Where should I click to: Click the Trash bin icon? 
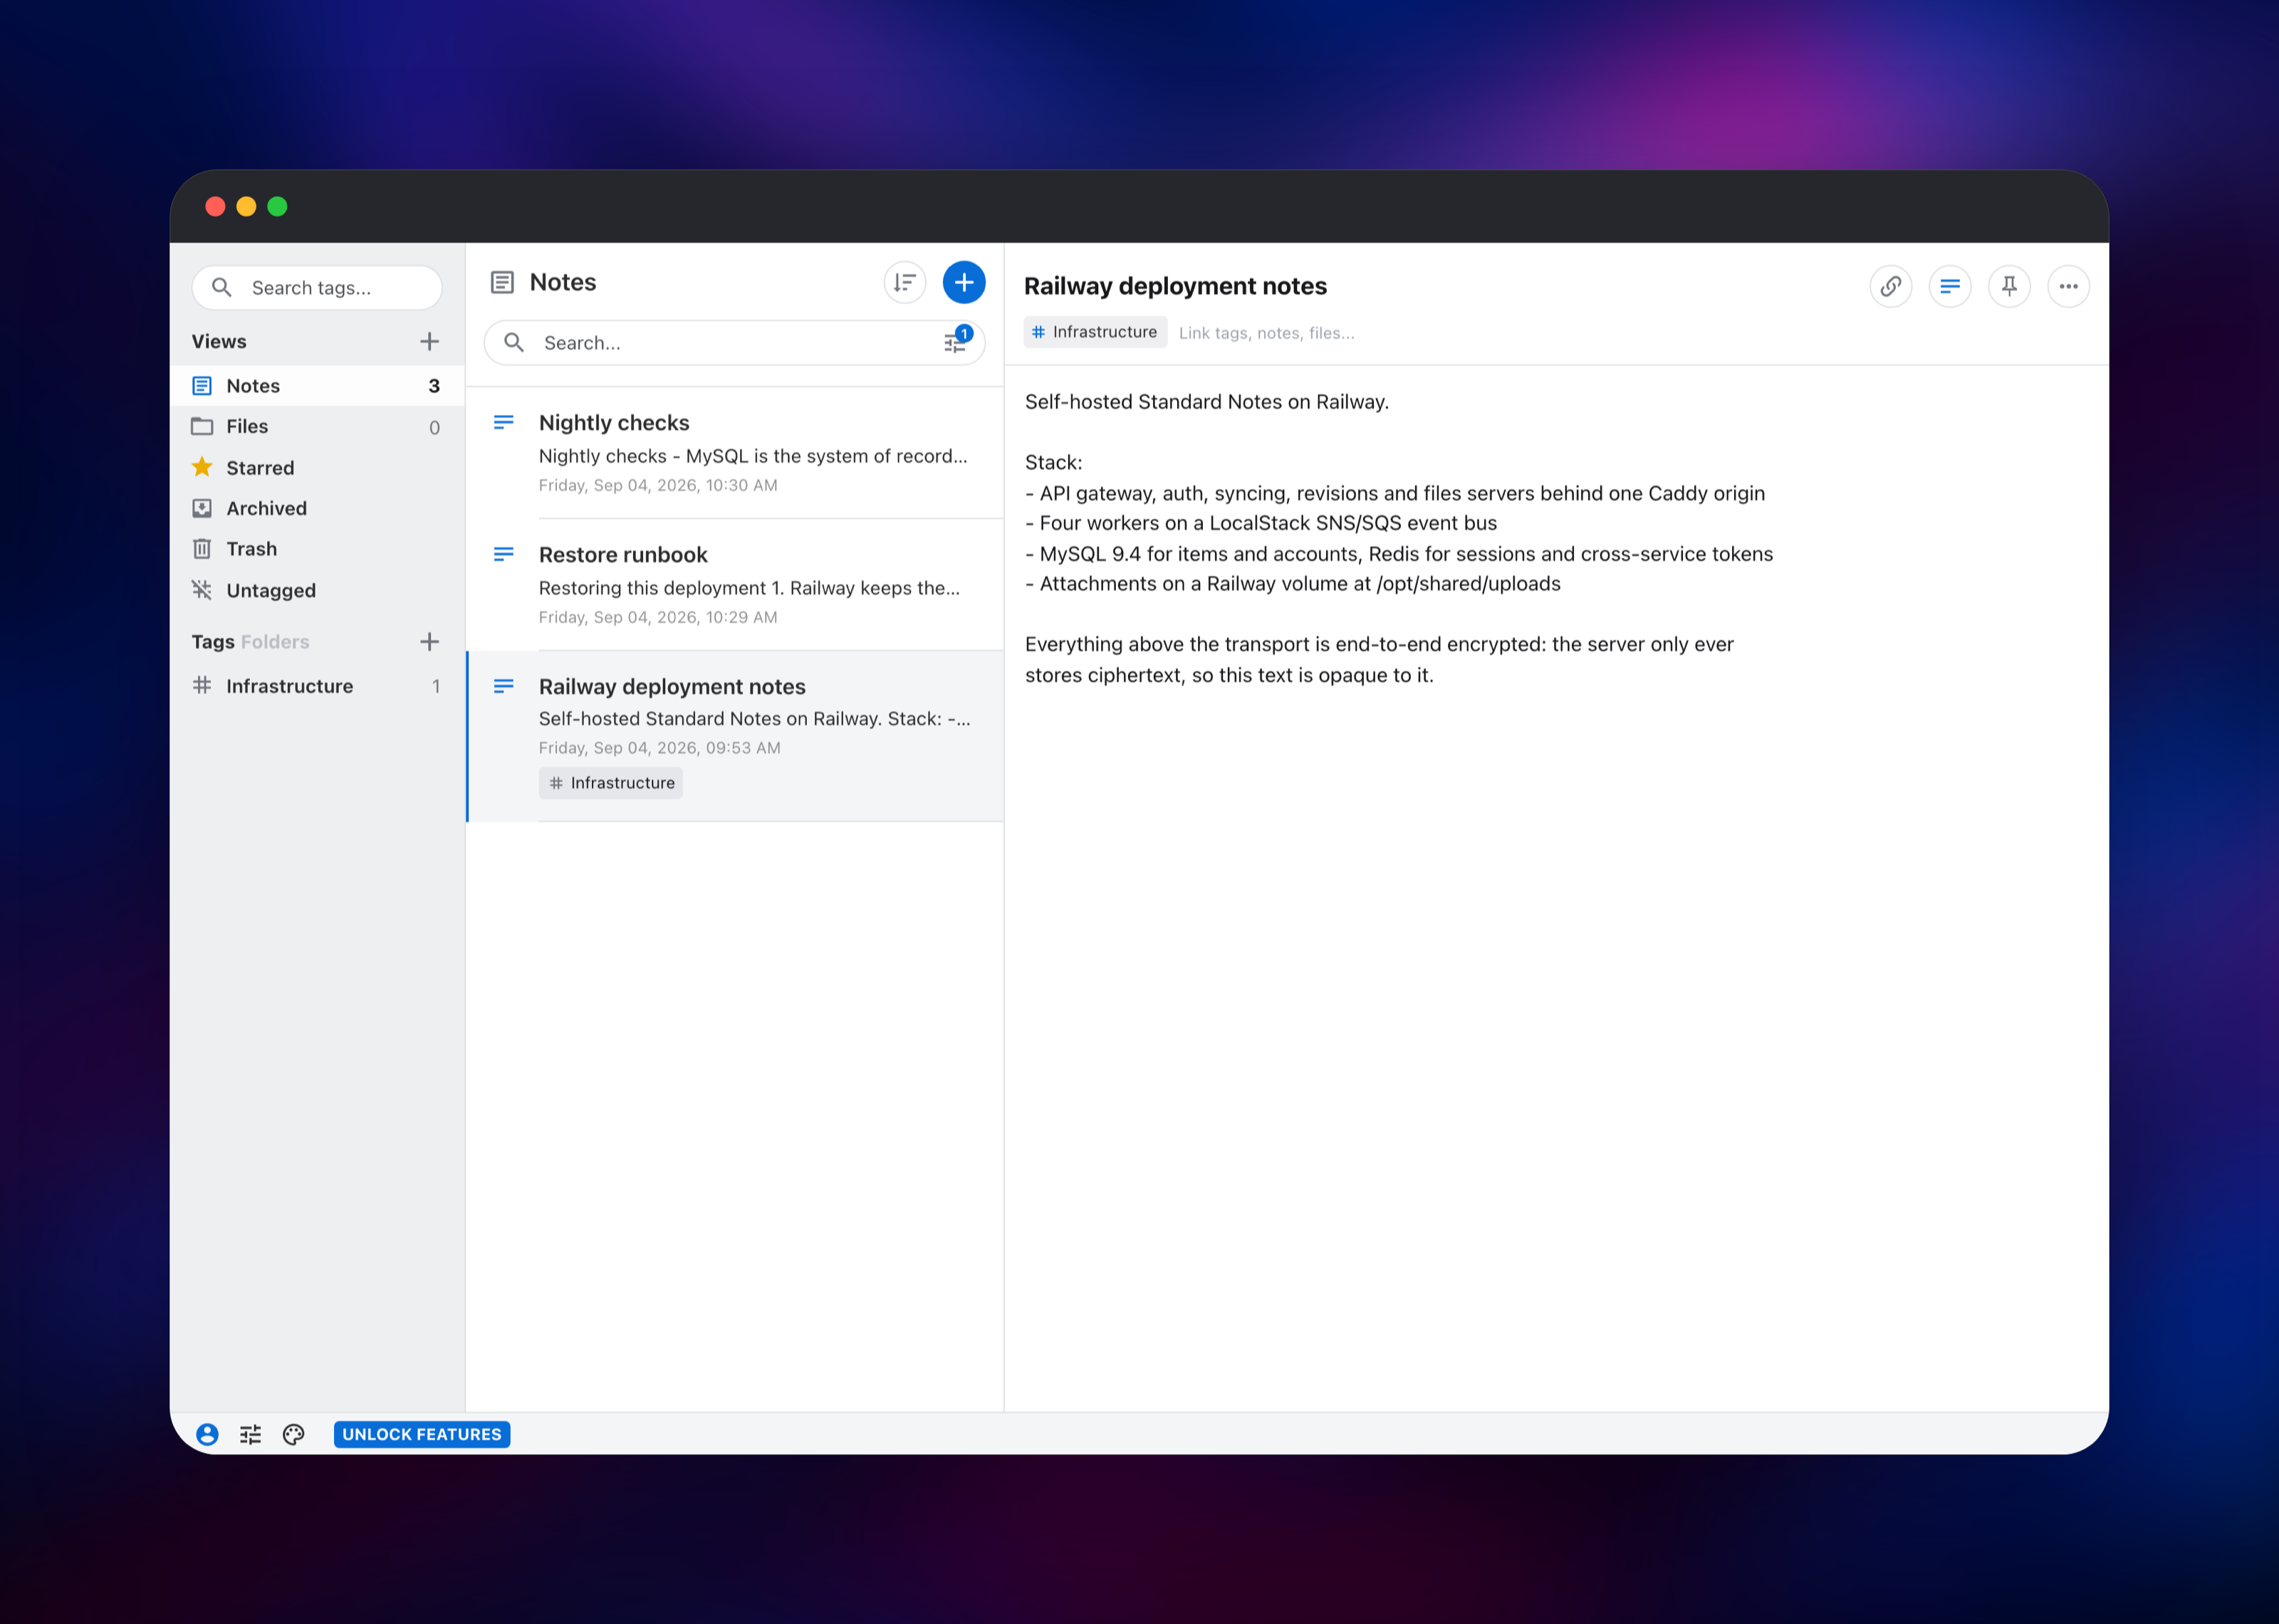[202, 549]
